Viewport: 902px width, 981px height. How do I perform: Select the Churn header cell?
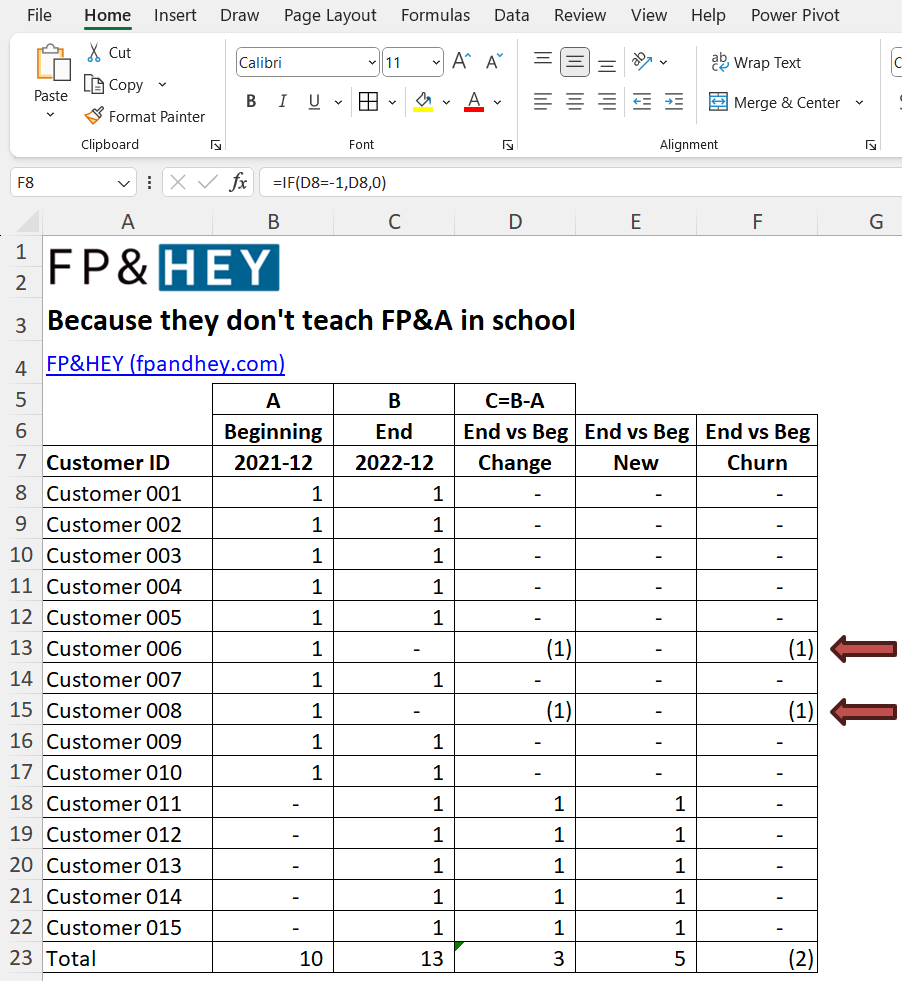click(757, 462)
